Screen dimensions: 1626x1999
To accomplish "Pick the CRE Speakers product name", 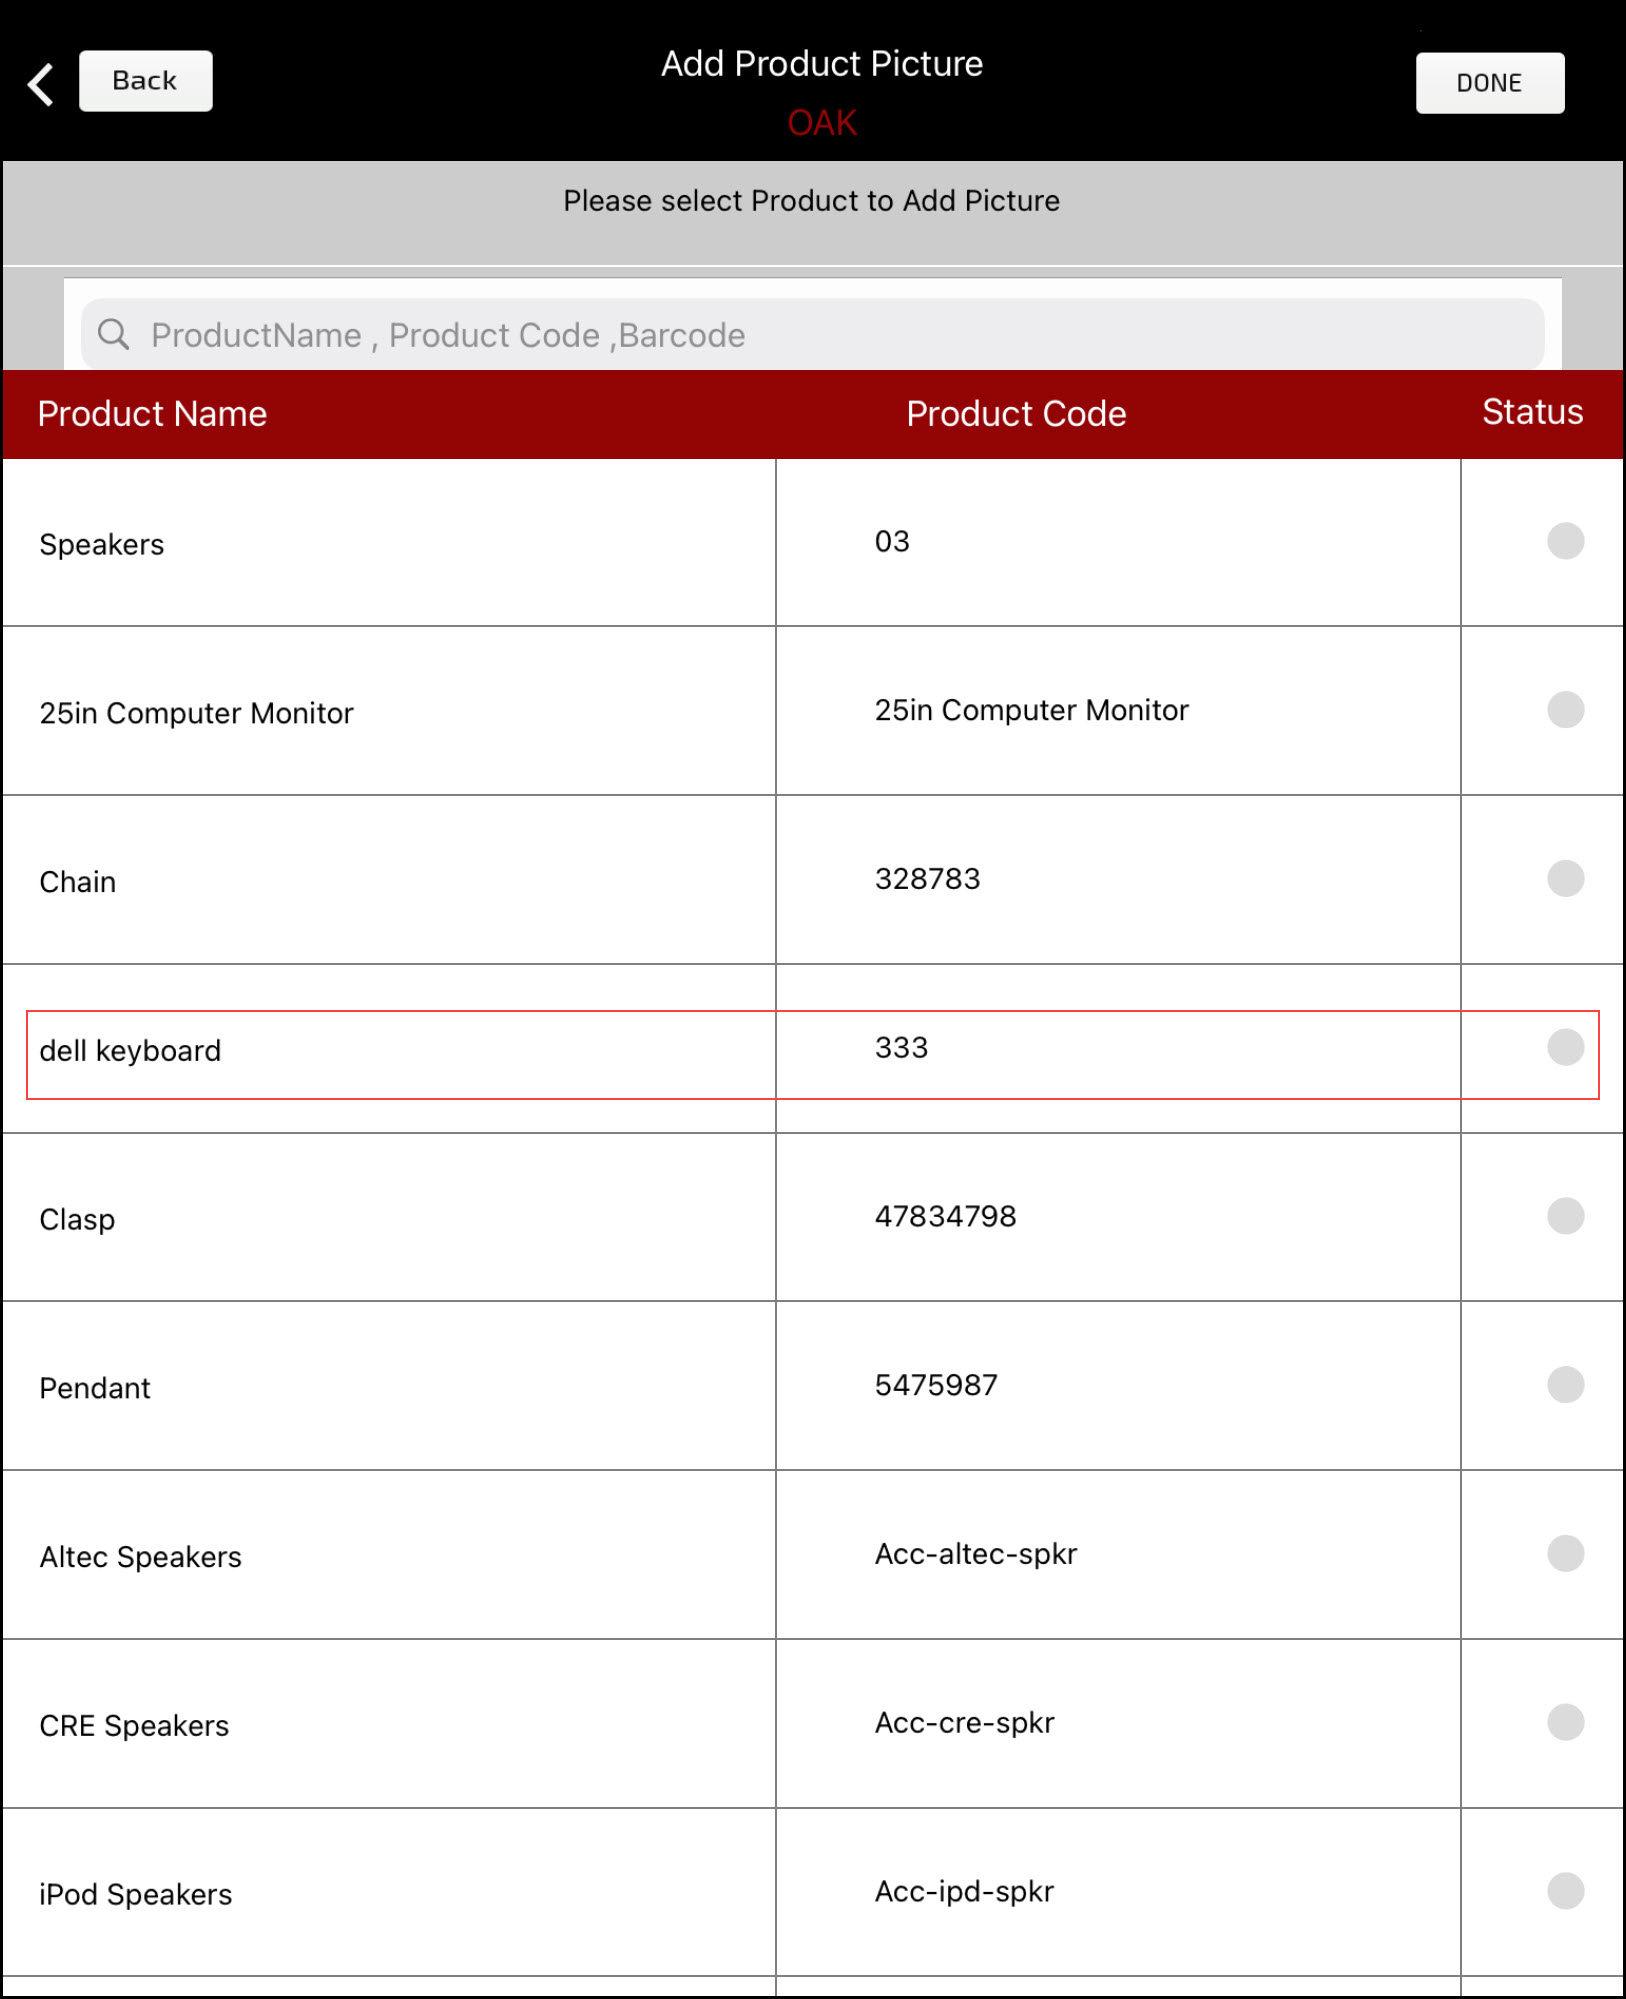I will (x=135, y=1726).
